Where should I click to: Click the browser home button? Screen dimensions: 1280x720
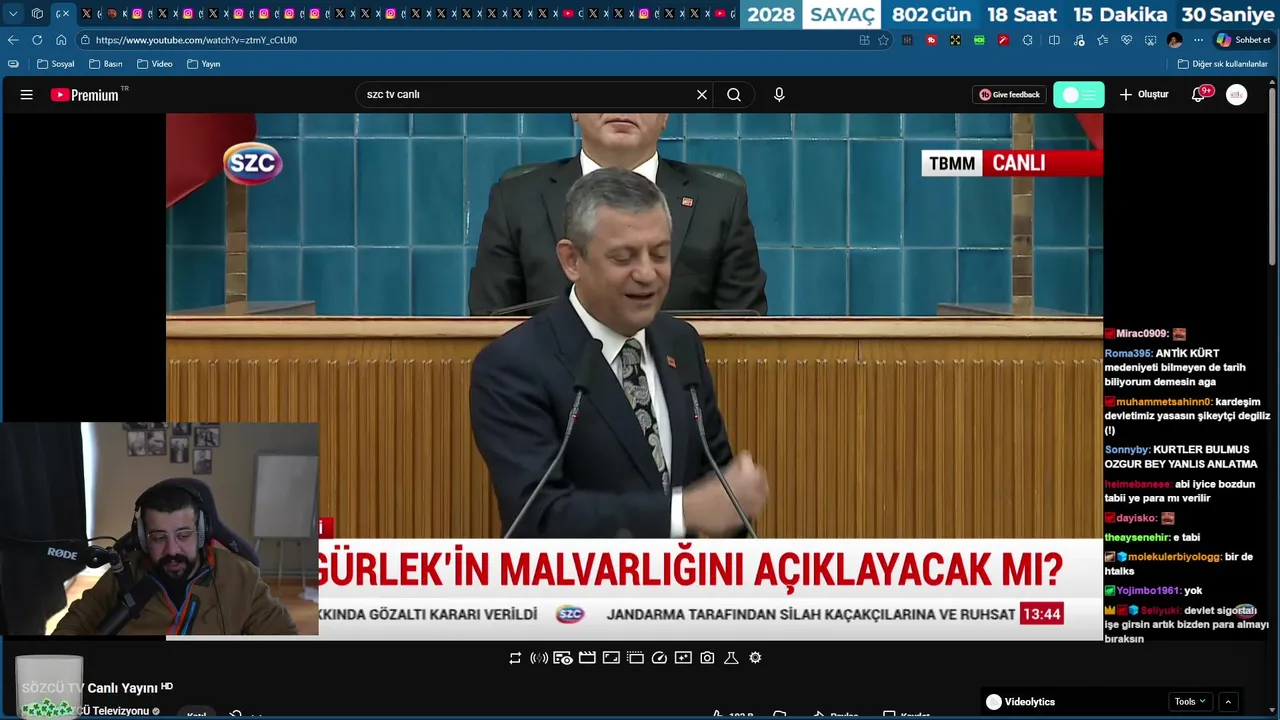coord(61,40)
